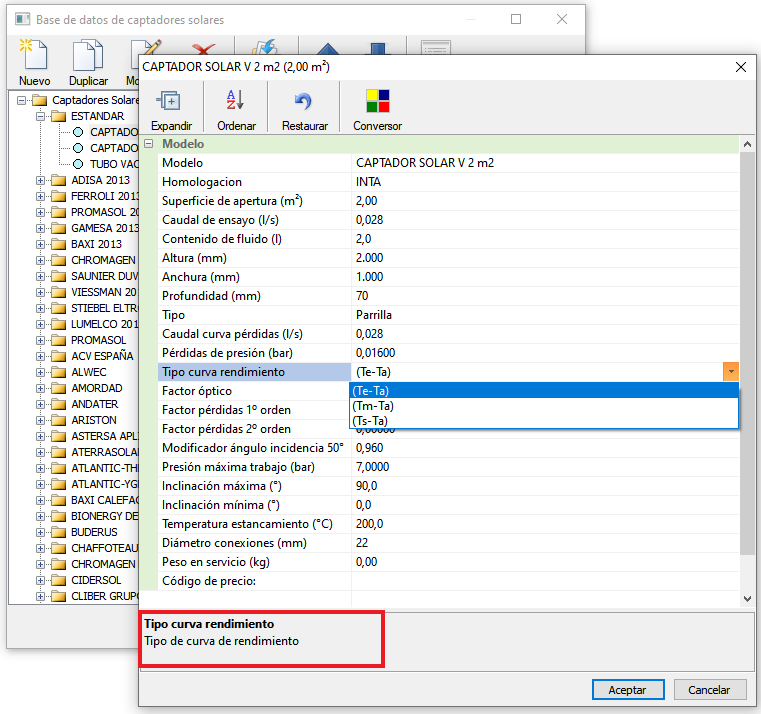
Task: Choose (Te-Ta) in dropdown list
Action: 544,391
